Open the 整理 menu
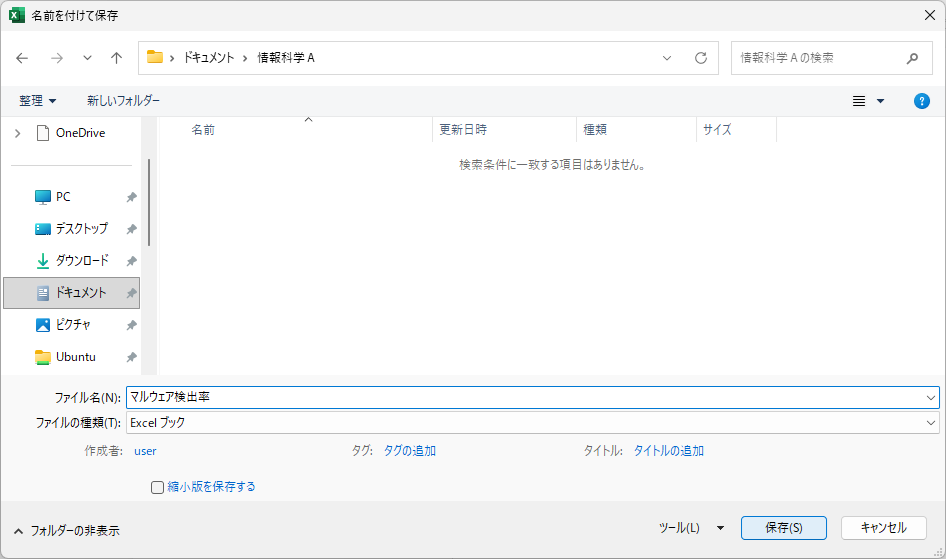946x559 pixels. coord(37,101)
